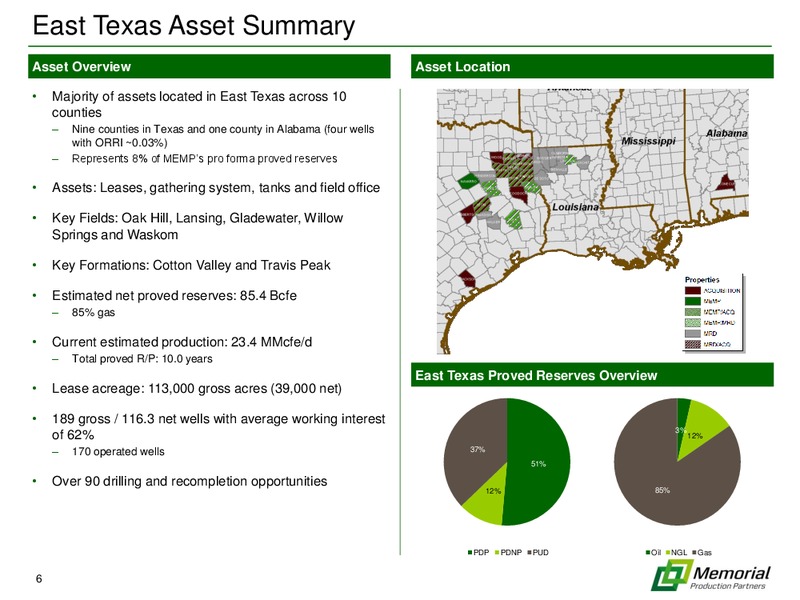Click the Memorial Production Partners logo
Image resolution: width=800 pixels, height=600 pixels.
[x=711, y=574]
